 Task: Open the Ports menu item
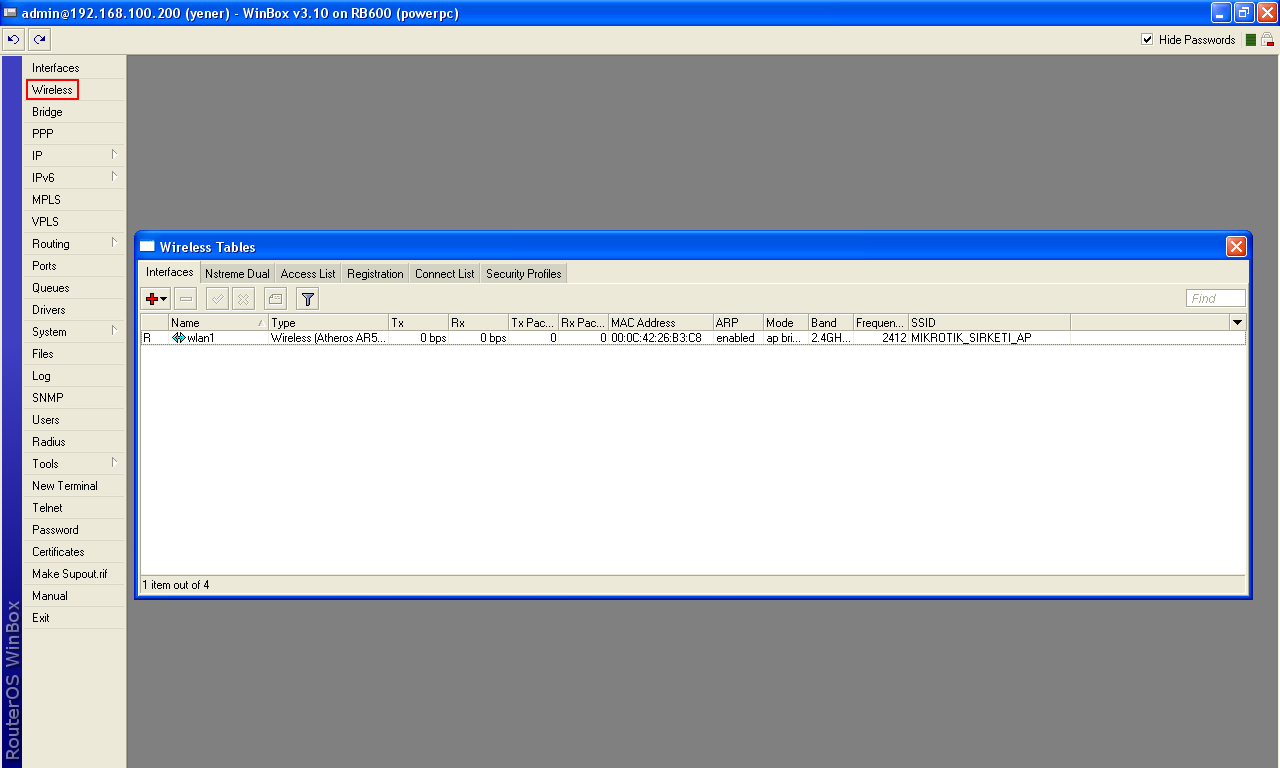point(75,266)
